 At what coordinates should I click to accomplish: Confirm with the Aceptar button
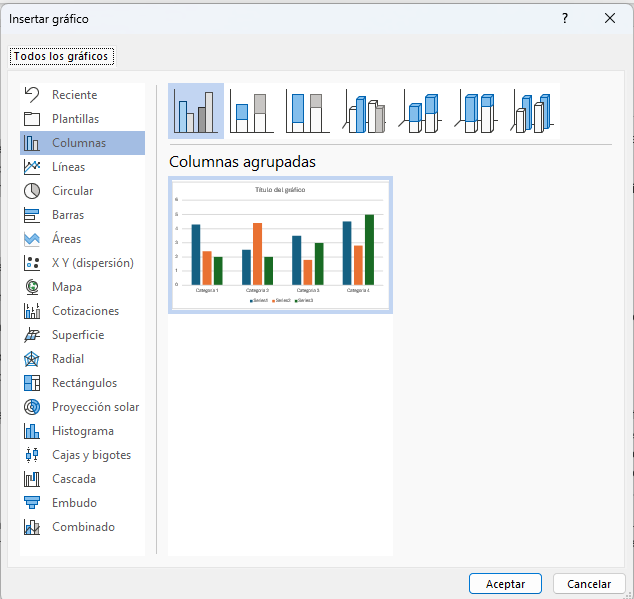(505, 584)
